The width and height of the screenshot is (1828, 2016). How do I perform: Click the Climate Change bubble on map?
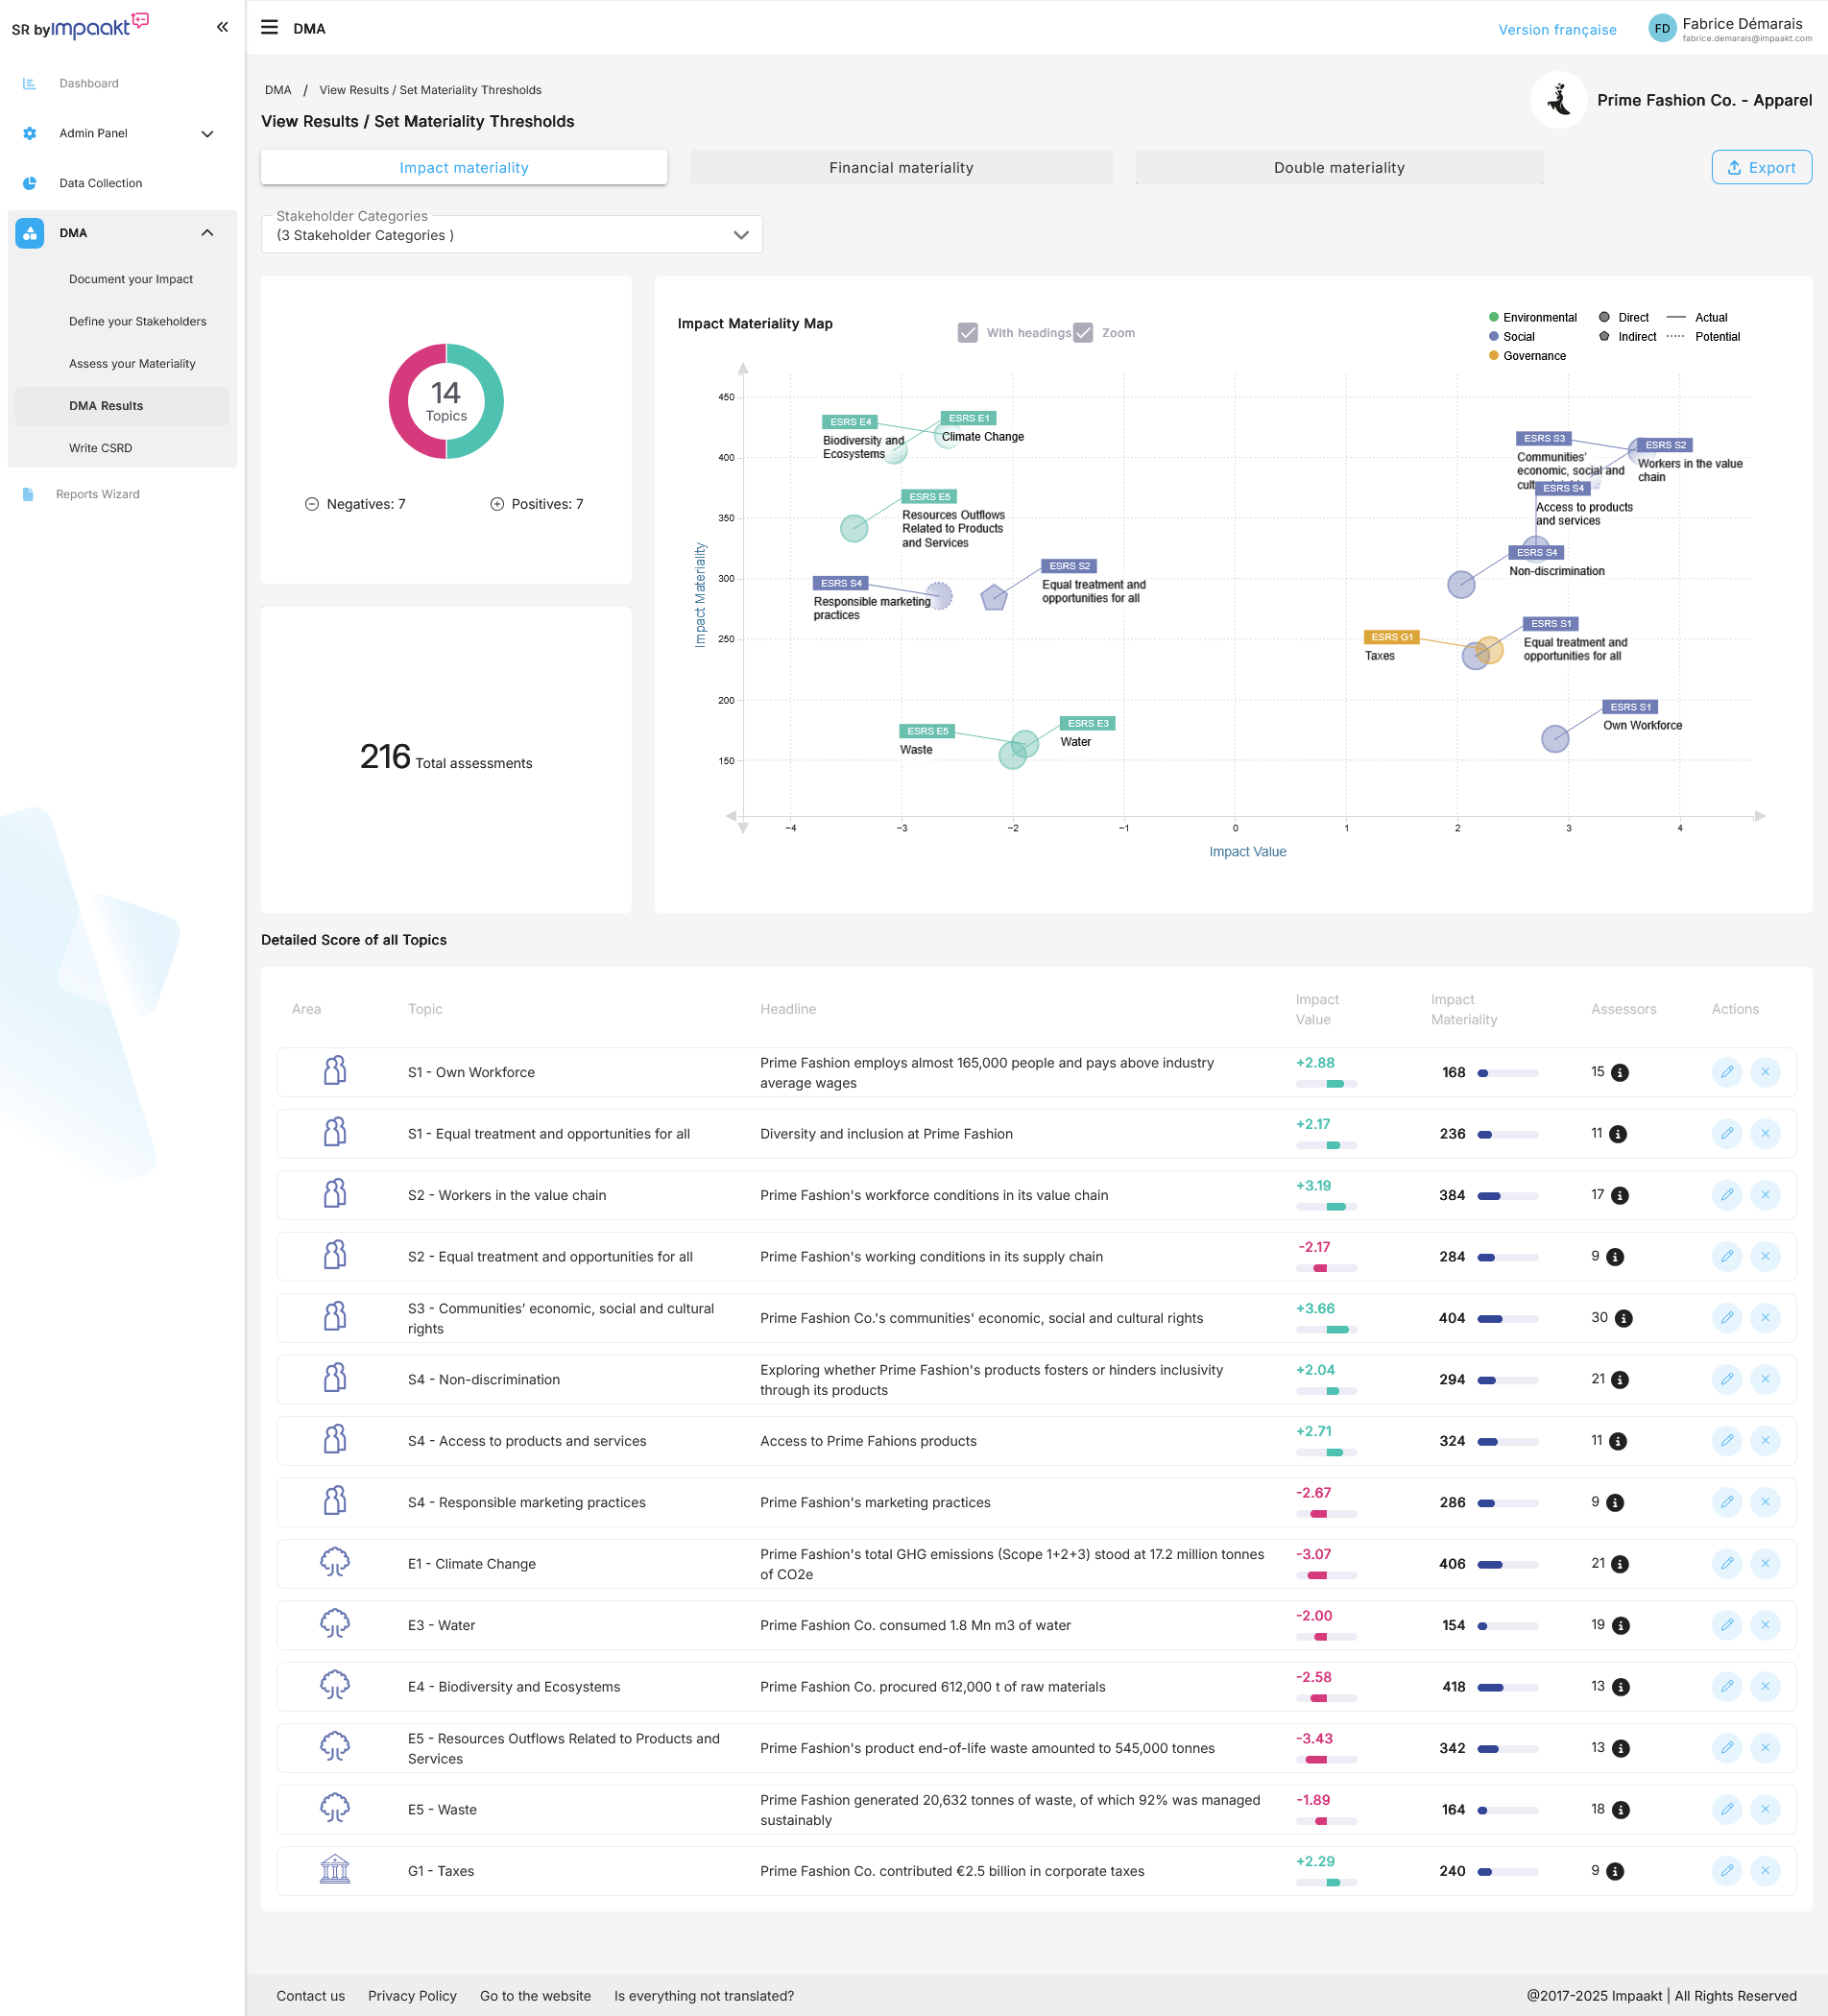(945, 437)
